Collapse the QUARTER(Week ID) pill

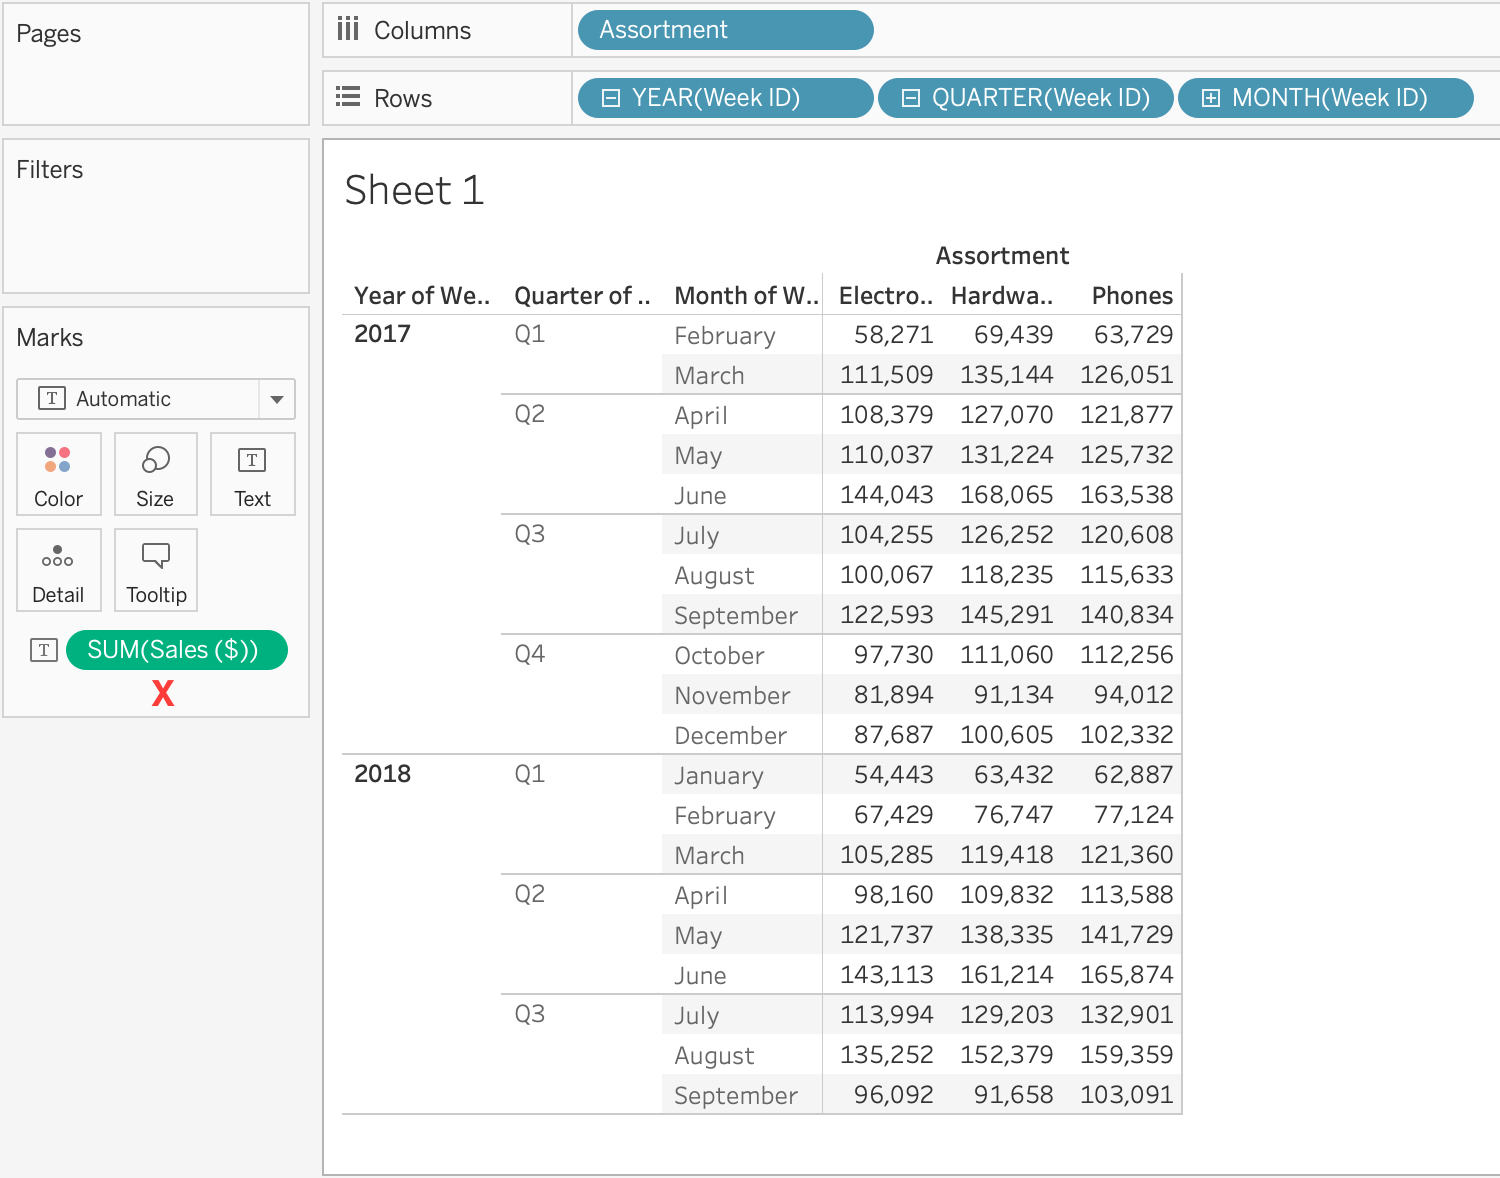tap(910, 97)
